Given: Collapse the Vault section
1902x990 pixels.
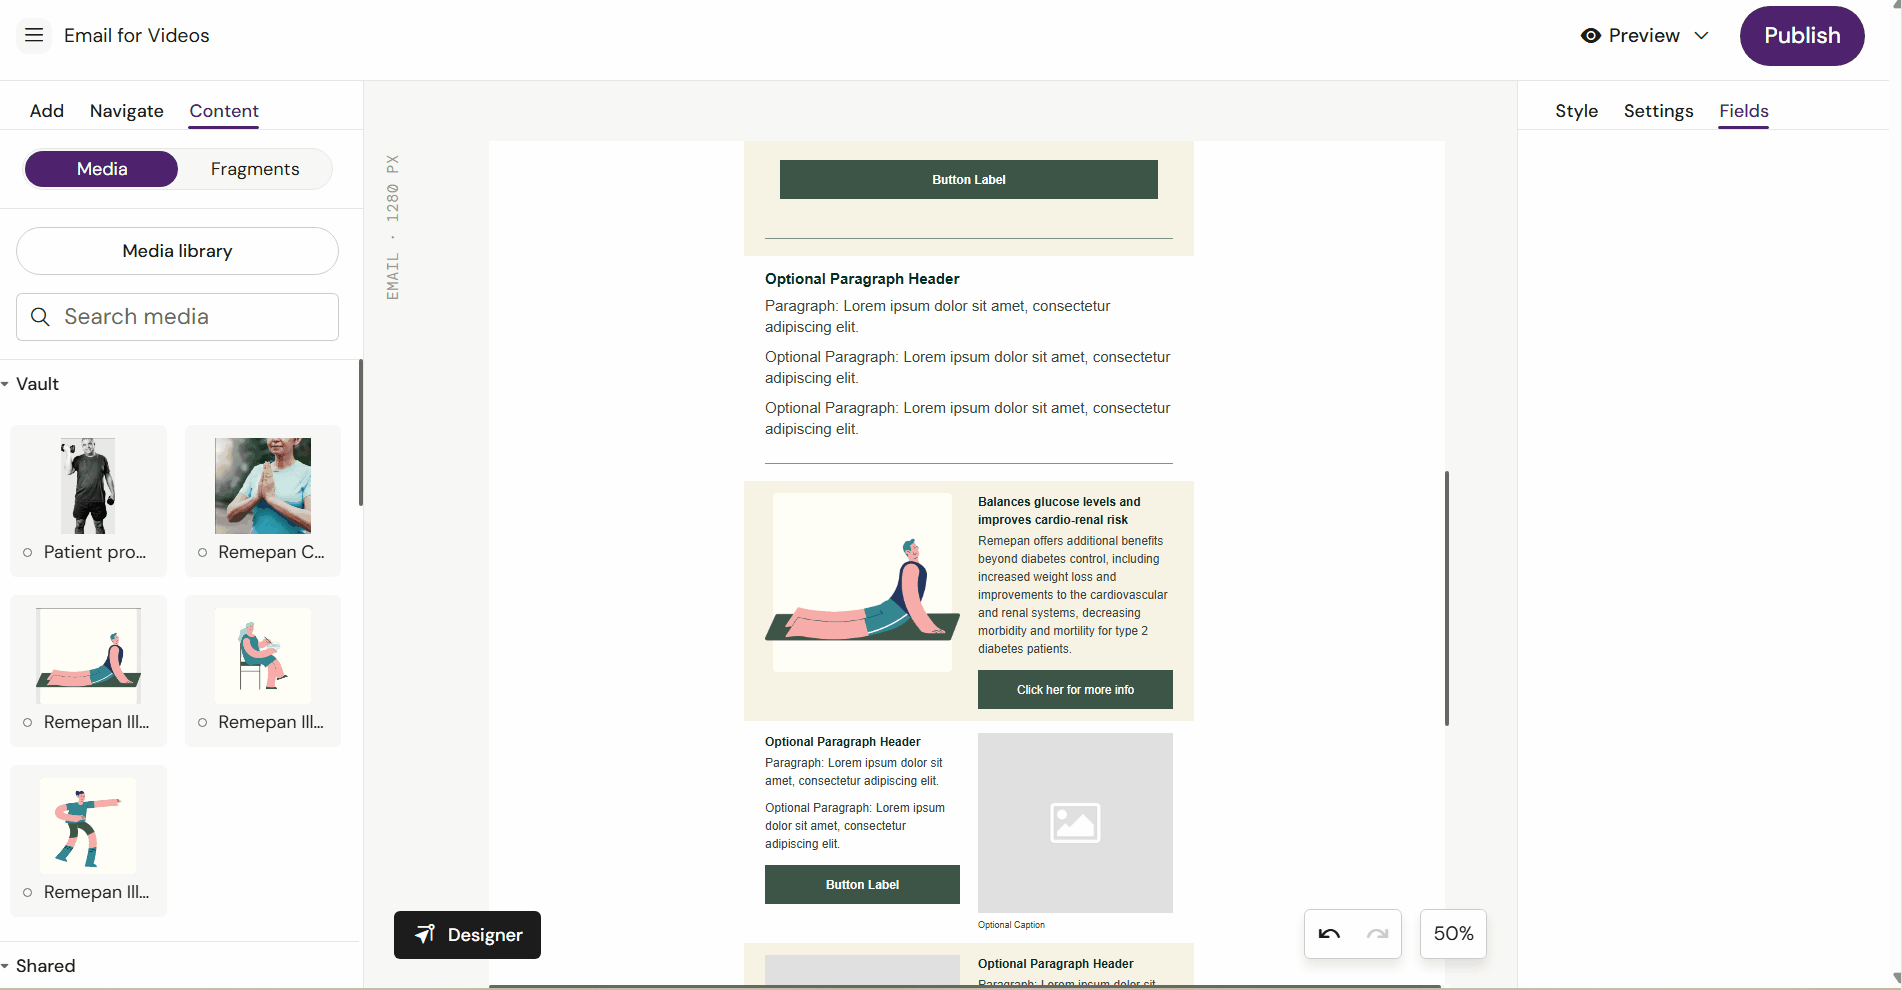Looking at the screenshot, I should click(x=6, y=384).
